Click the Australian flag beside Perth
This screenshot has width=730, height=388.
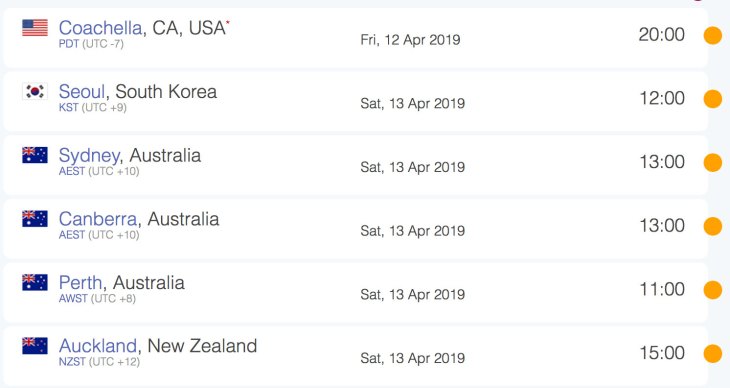point(35,282)
